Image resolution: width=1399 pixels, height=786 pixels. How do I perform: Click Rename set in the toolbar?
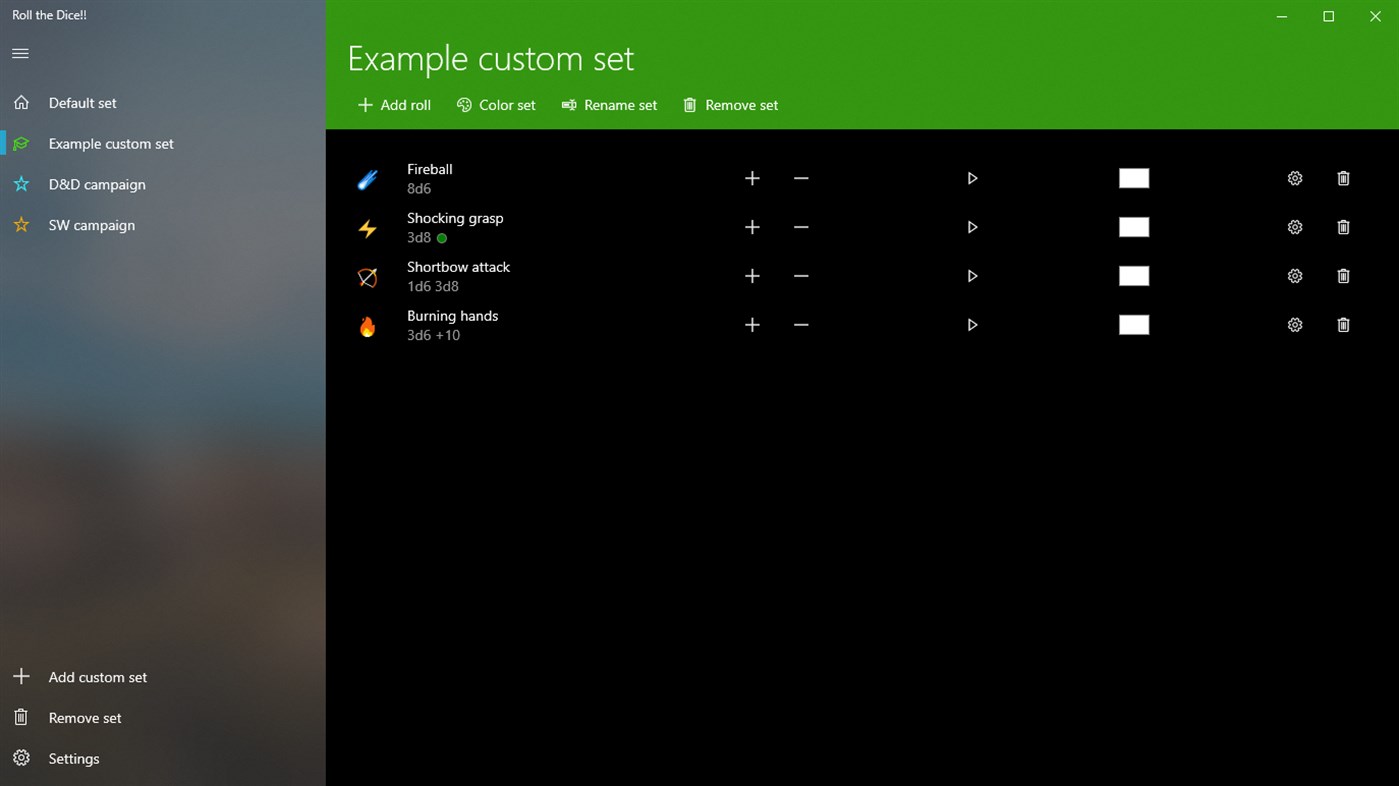click(x=609, y=105)
